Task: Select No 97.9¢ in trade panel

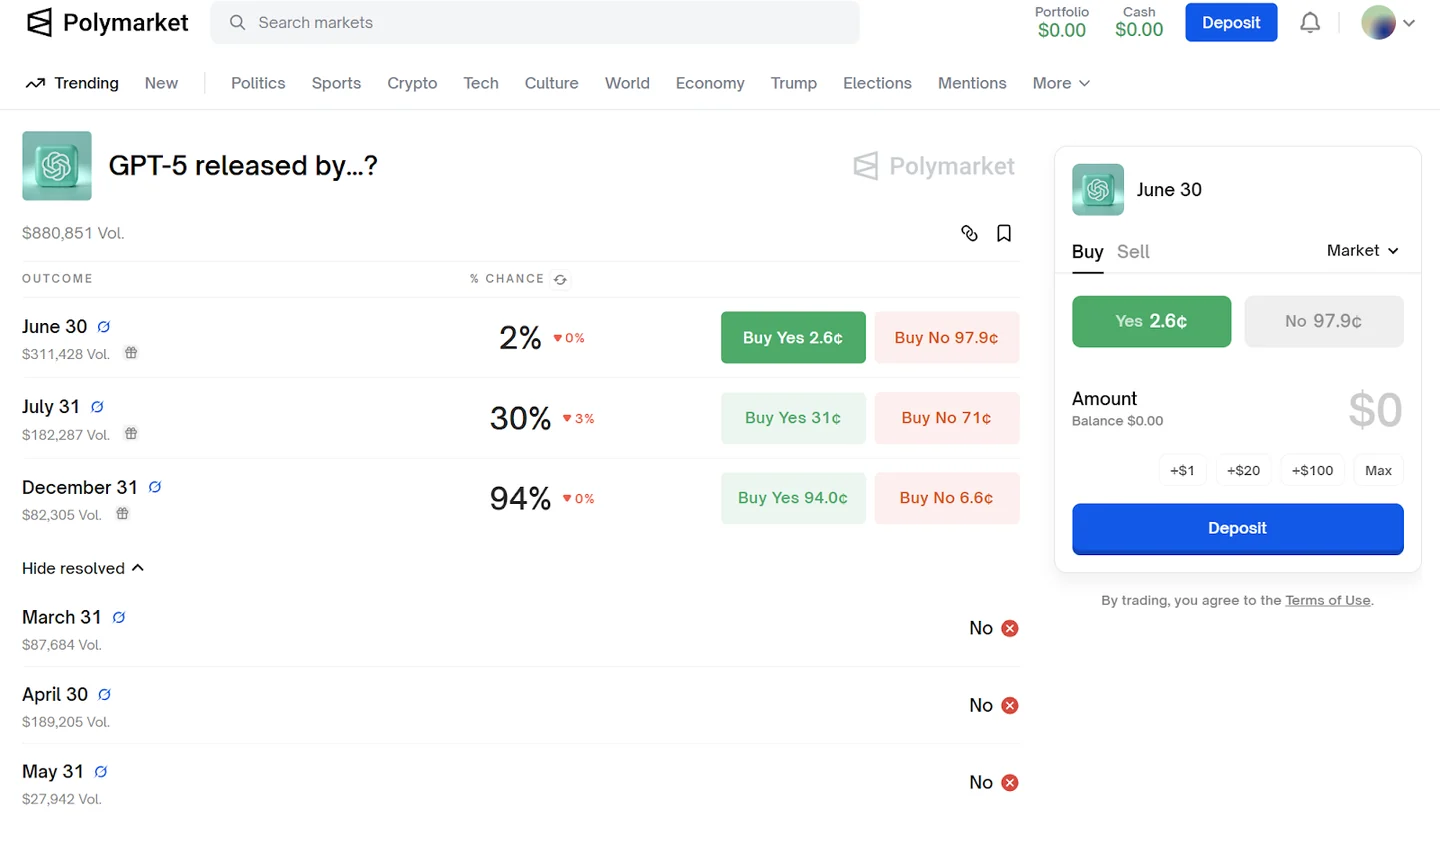Action: [1324, 321]
